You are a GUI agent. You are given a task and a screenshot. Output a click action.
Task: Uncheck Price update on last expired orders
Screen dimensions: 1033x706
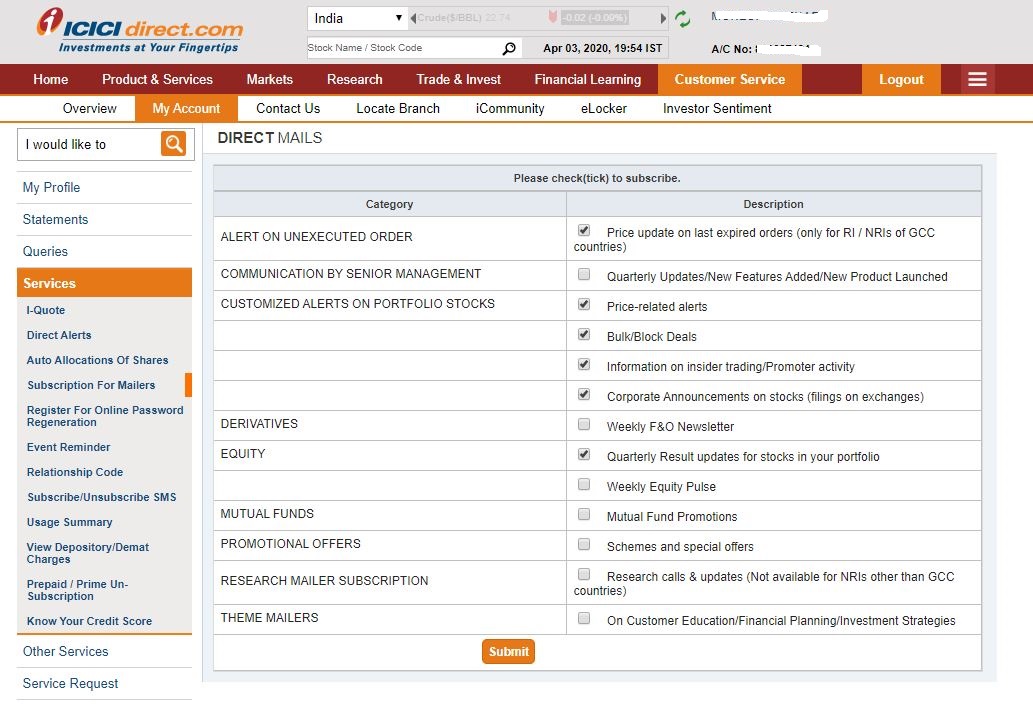pos(584,230)
